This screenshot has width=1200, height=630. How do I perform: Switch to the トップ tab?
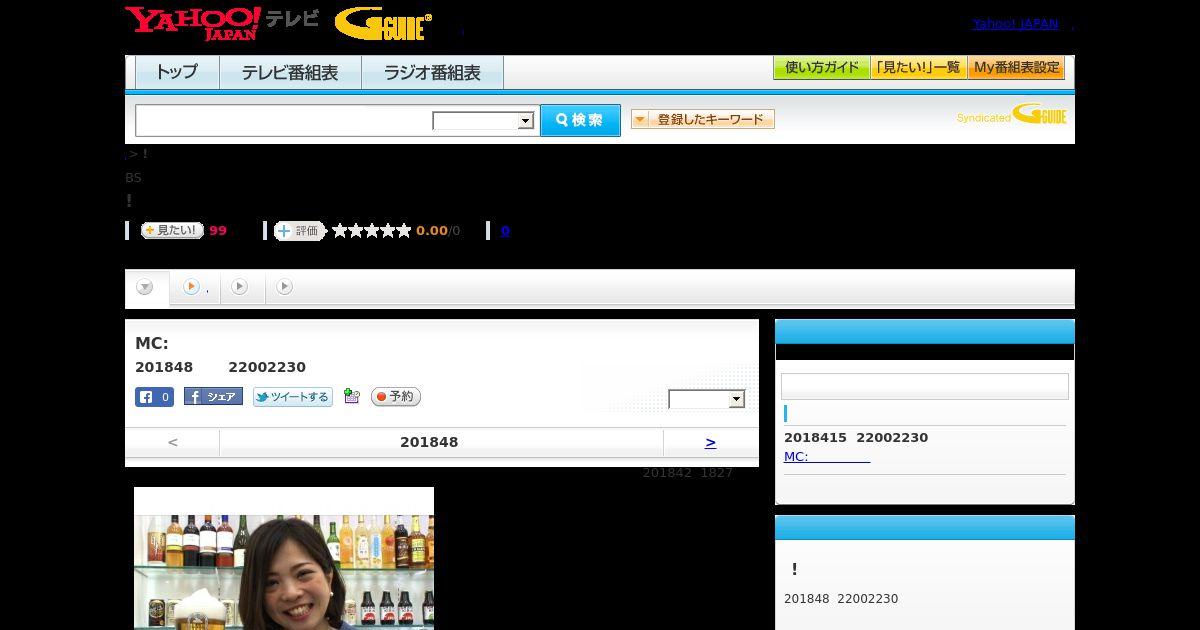tap(177, 72)
